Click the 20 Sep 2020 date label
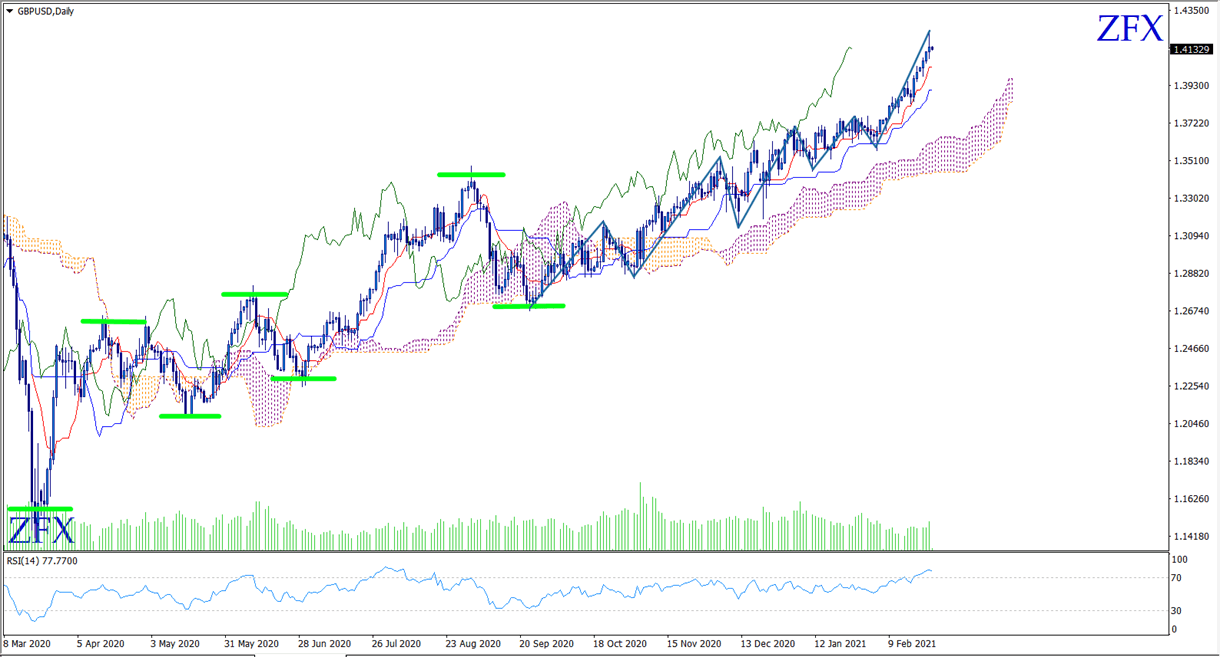 (x=547, y=644)
